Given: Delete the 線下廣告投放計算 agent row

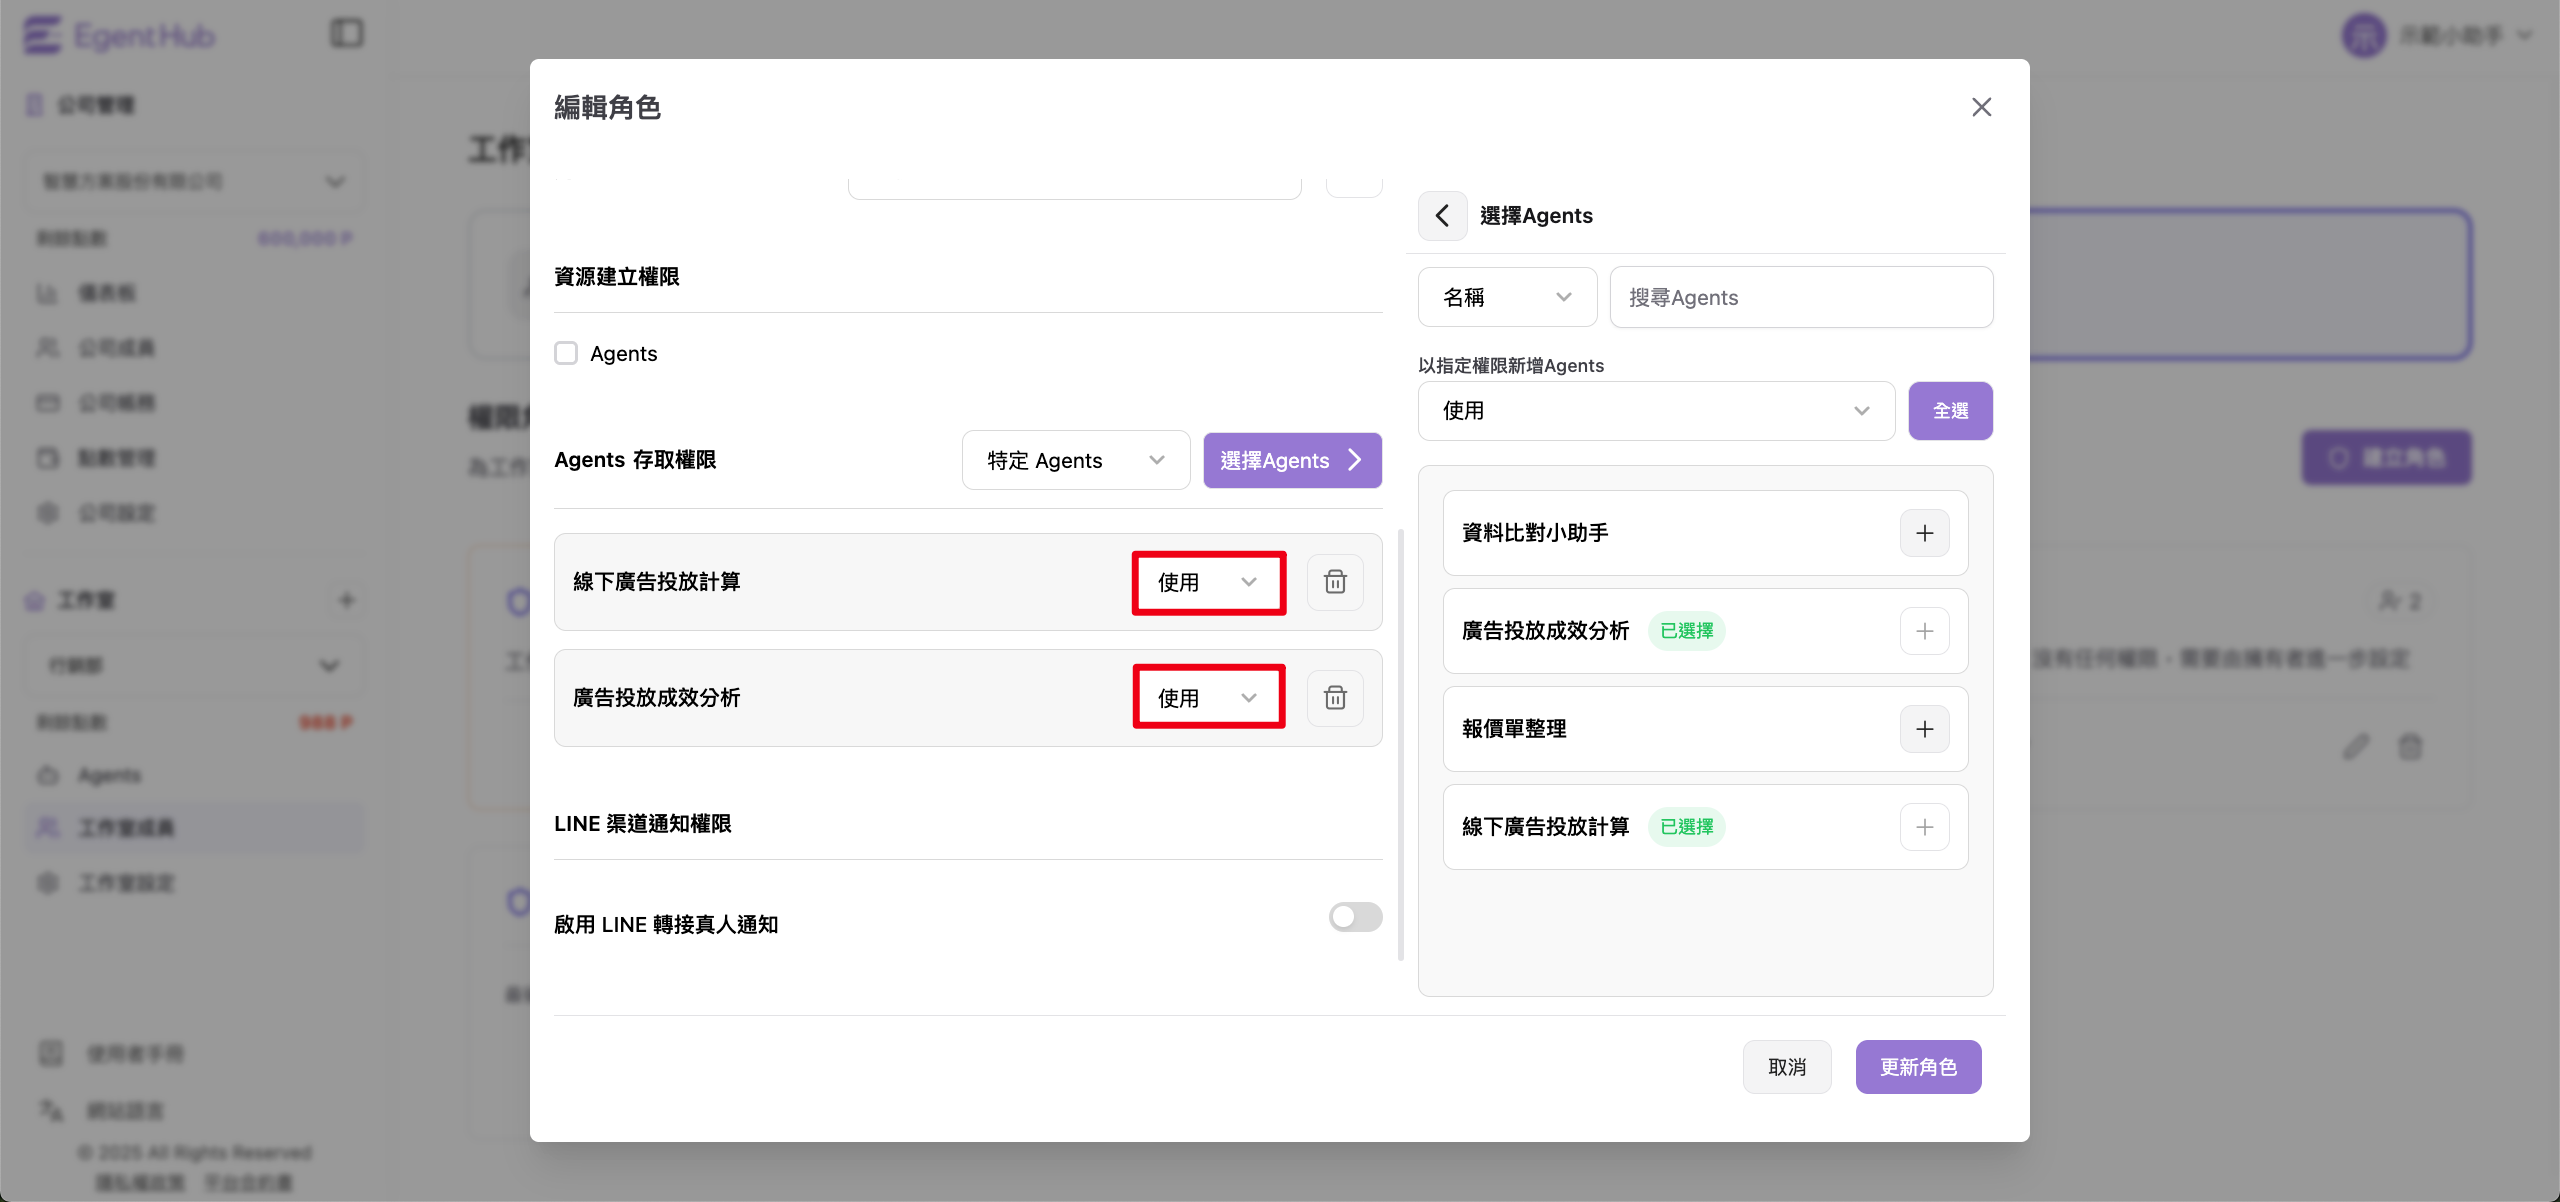Looking at the screenshot, I should click(1335, 582).
